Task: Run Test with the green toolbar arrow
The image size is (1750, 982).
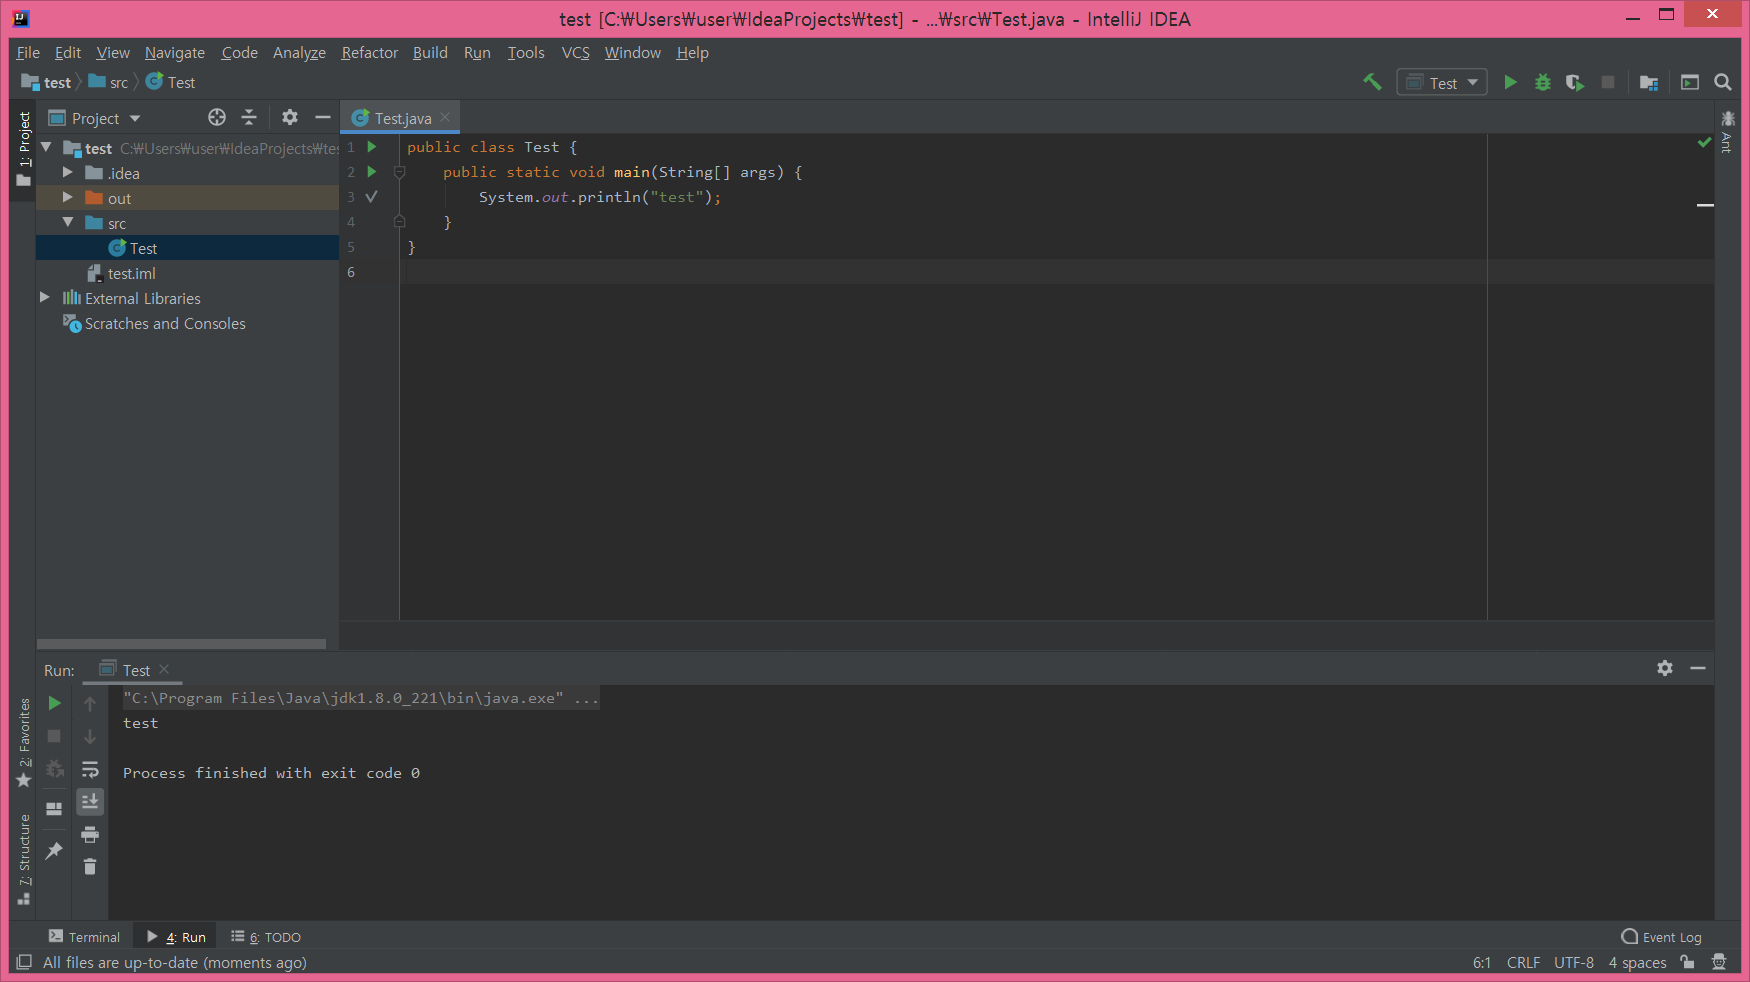Action: [x=1511, y=82]
